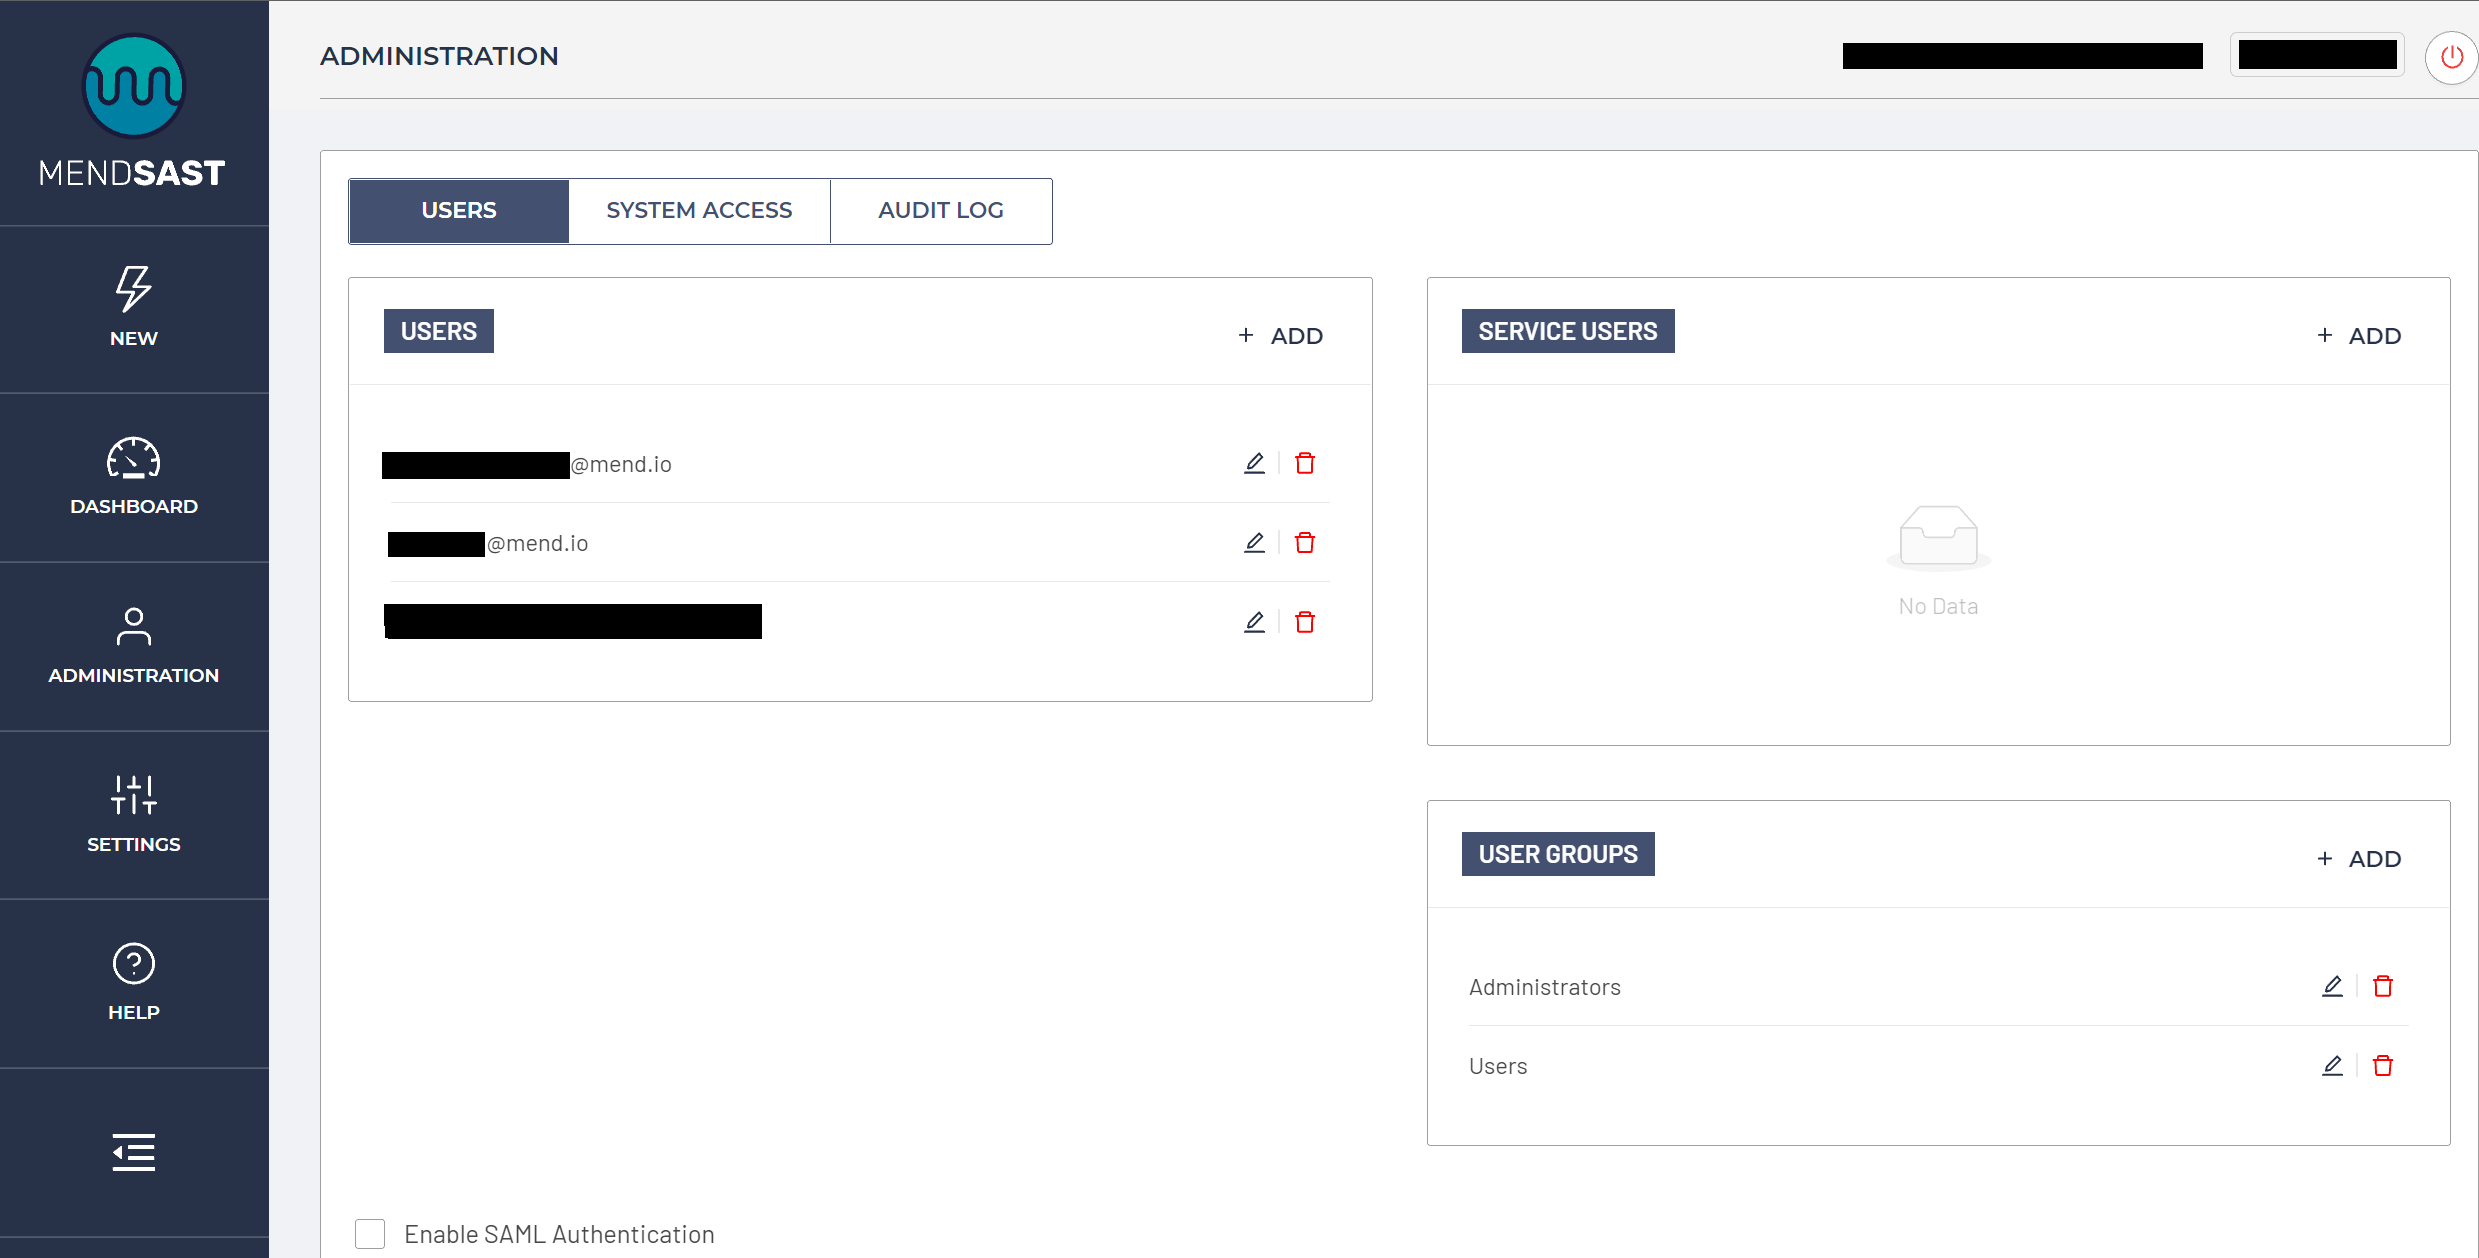
Task: Open Settings sliders icon in sidebar
Action: click(x=133, y=796)
